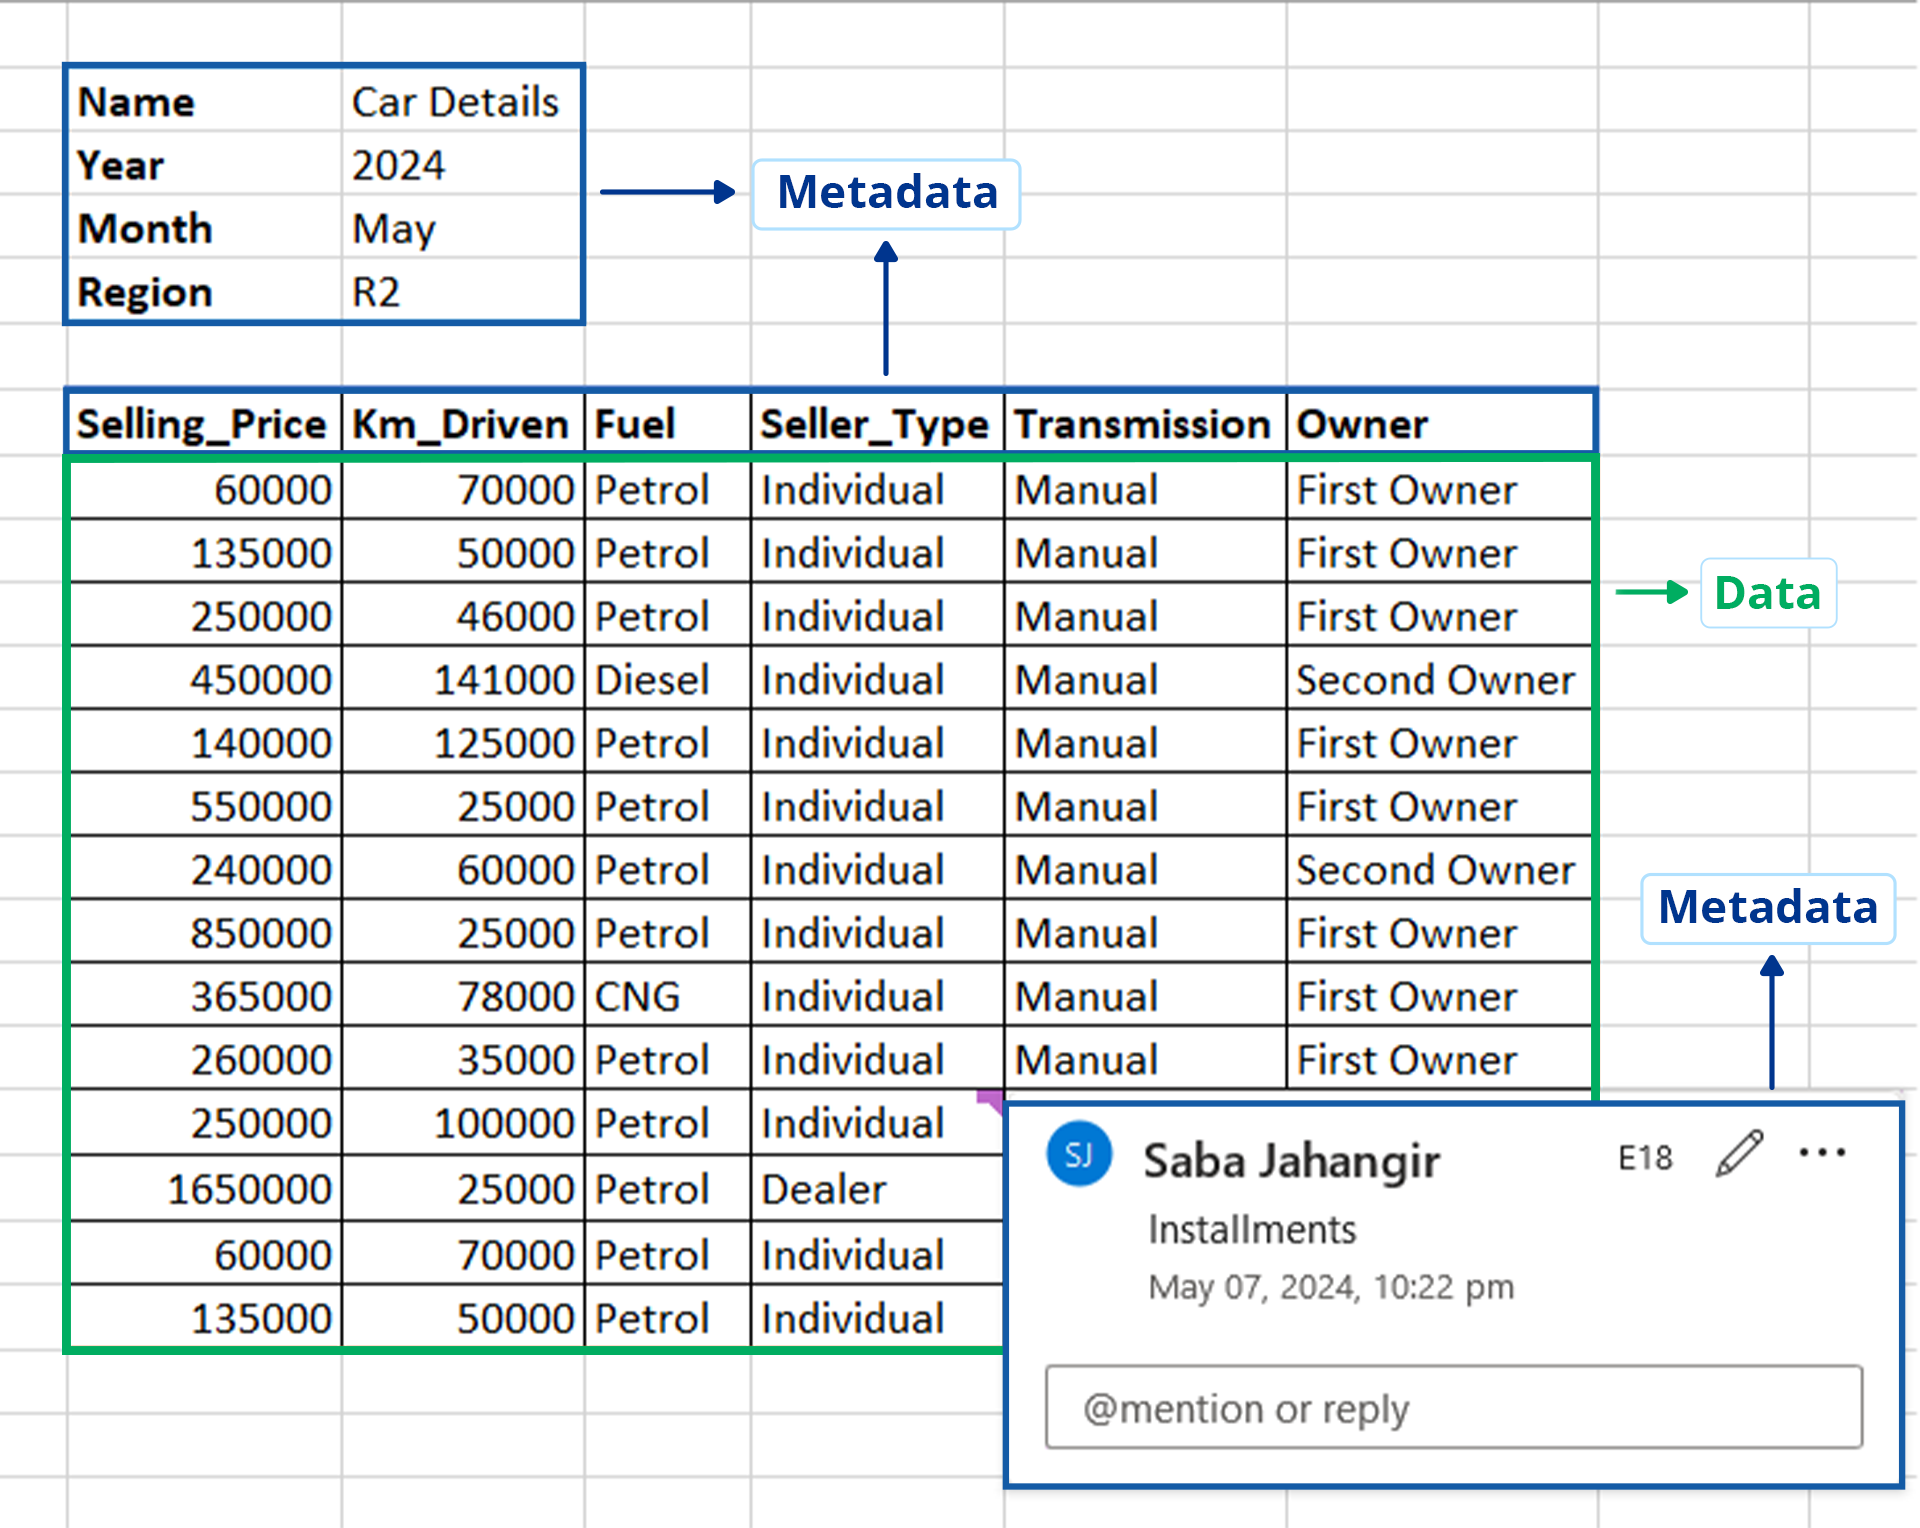The image size is (1920, 1528).
Task: Select the Installments comment text
Action: pos(1253,1230)
